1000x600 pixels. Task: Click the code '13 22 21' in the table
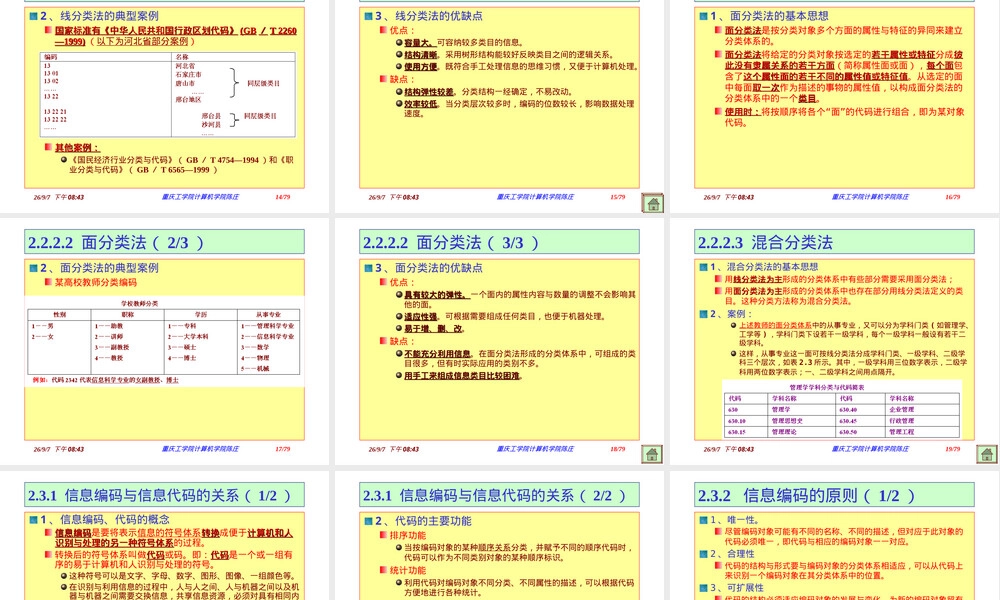pos(55,112)
